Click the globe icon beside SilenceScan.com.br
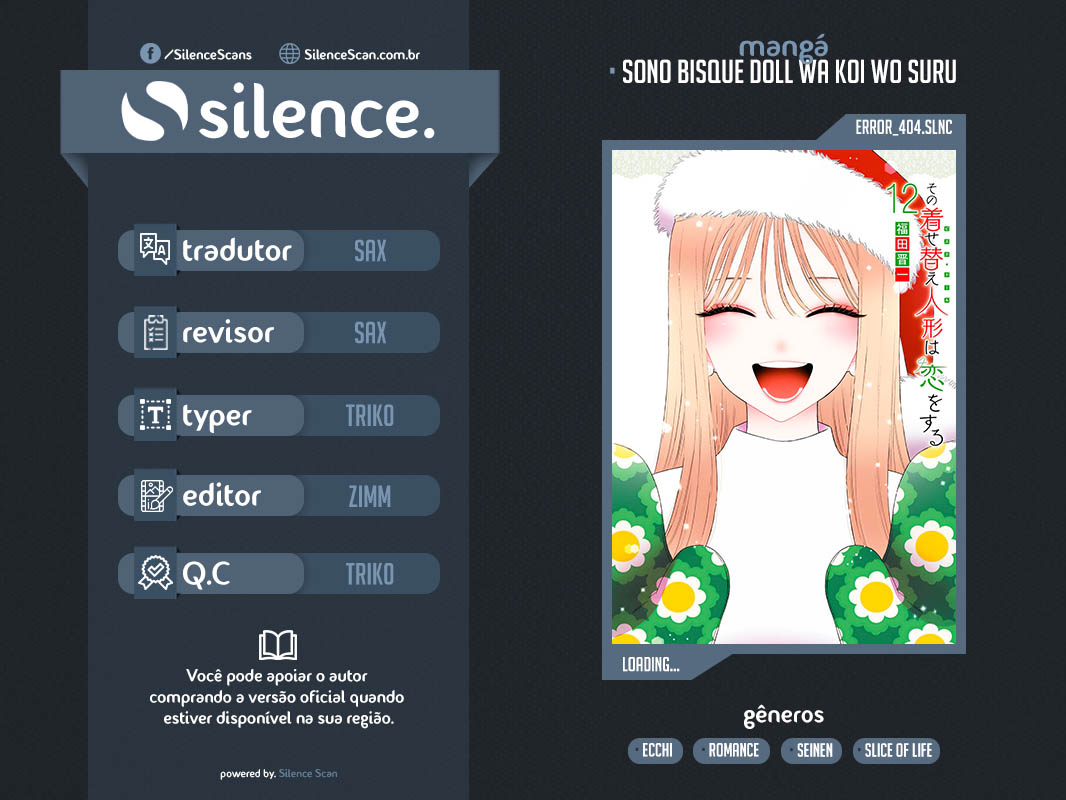This screenshot has width=1066, height=800. 290,54
